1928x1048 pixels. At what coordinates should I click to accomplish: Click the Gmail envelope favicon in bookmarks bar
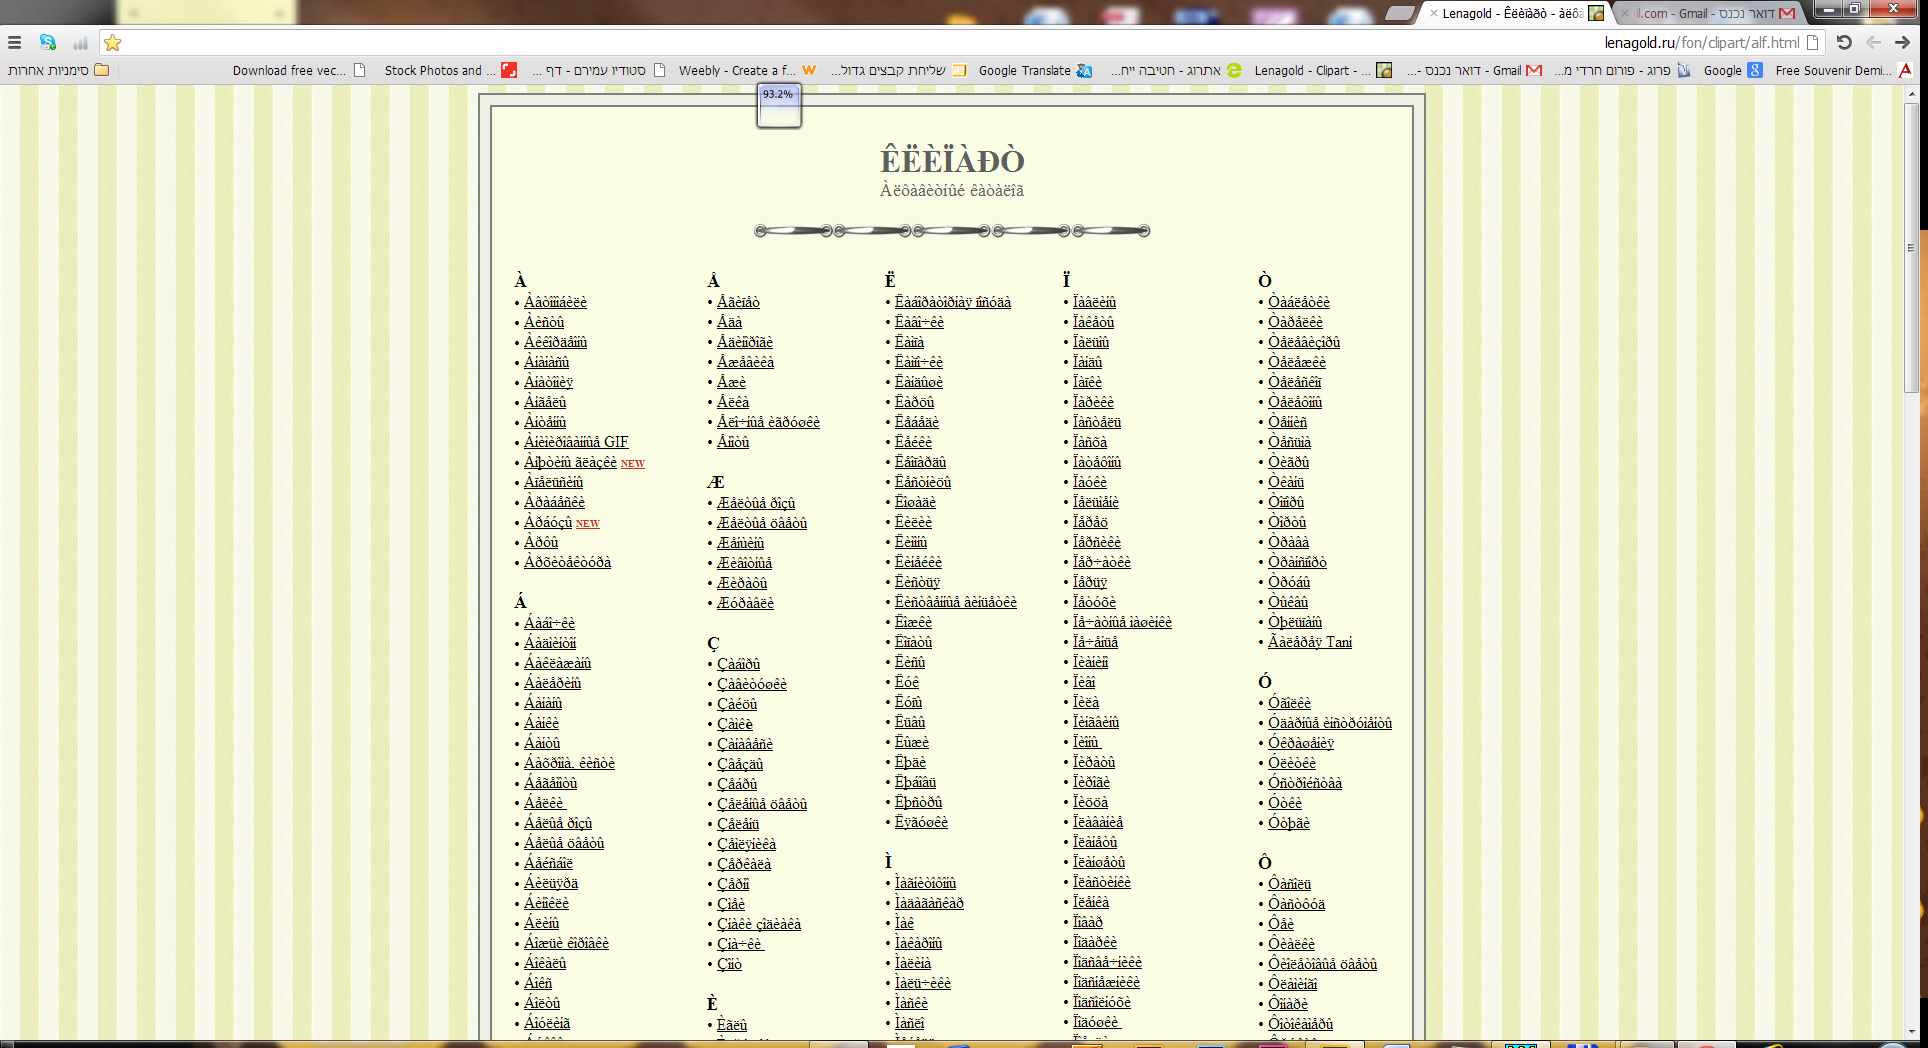(1534, 70)
